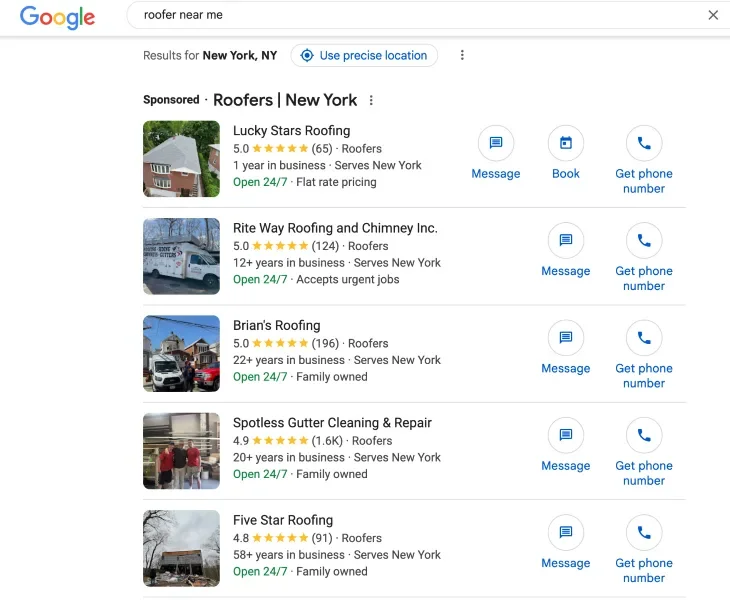
Task: Click the 'Sponsored' label
Action: tap(171, 100)
